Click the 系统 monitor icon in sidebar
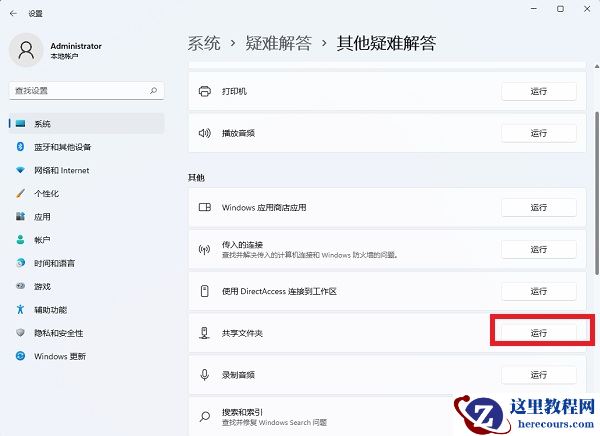The width and height of the screenshot is (600, 436). point(21,124)
